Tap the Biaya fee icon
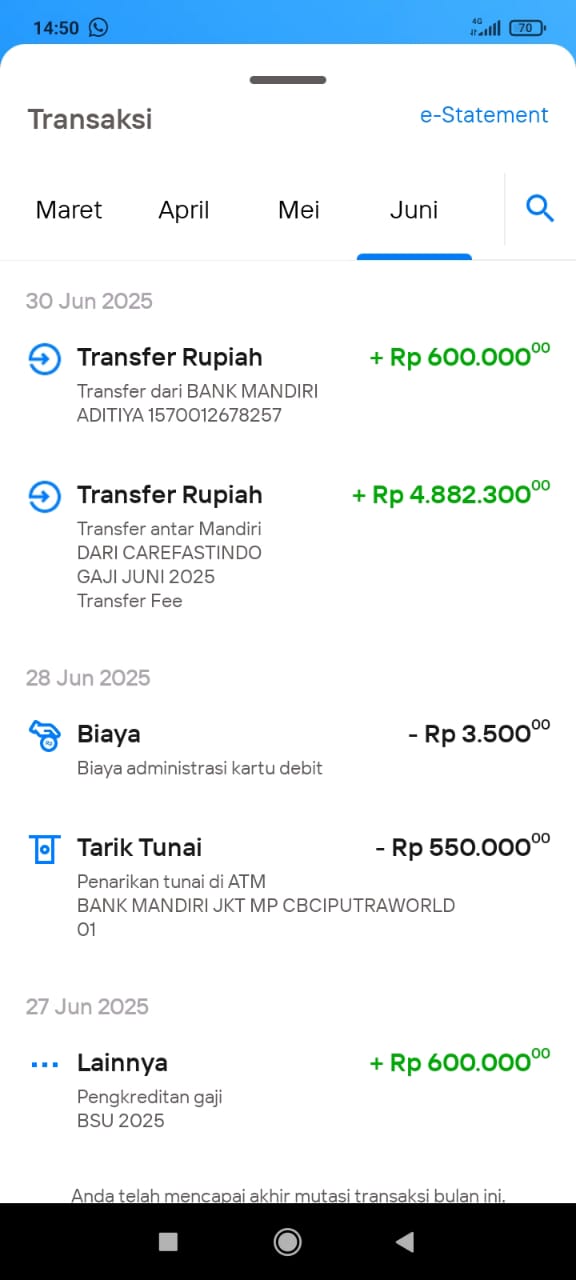 45,736
